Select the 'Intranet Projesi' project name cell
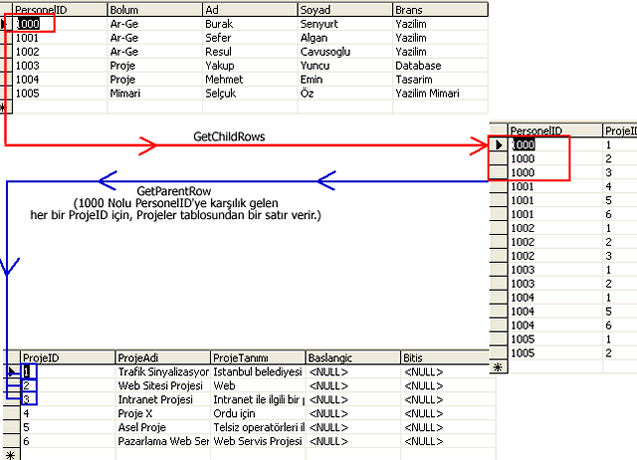The width and height of the screenshot is (637, 460). (162, 399)
